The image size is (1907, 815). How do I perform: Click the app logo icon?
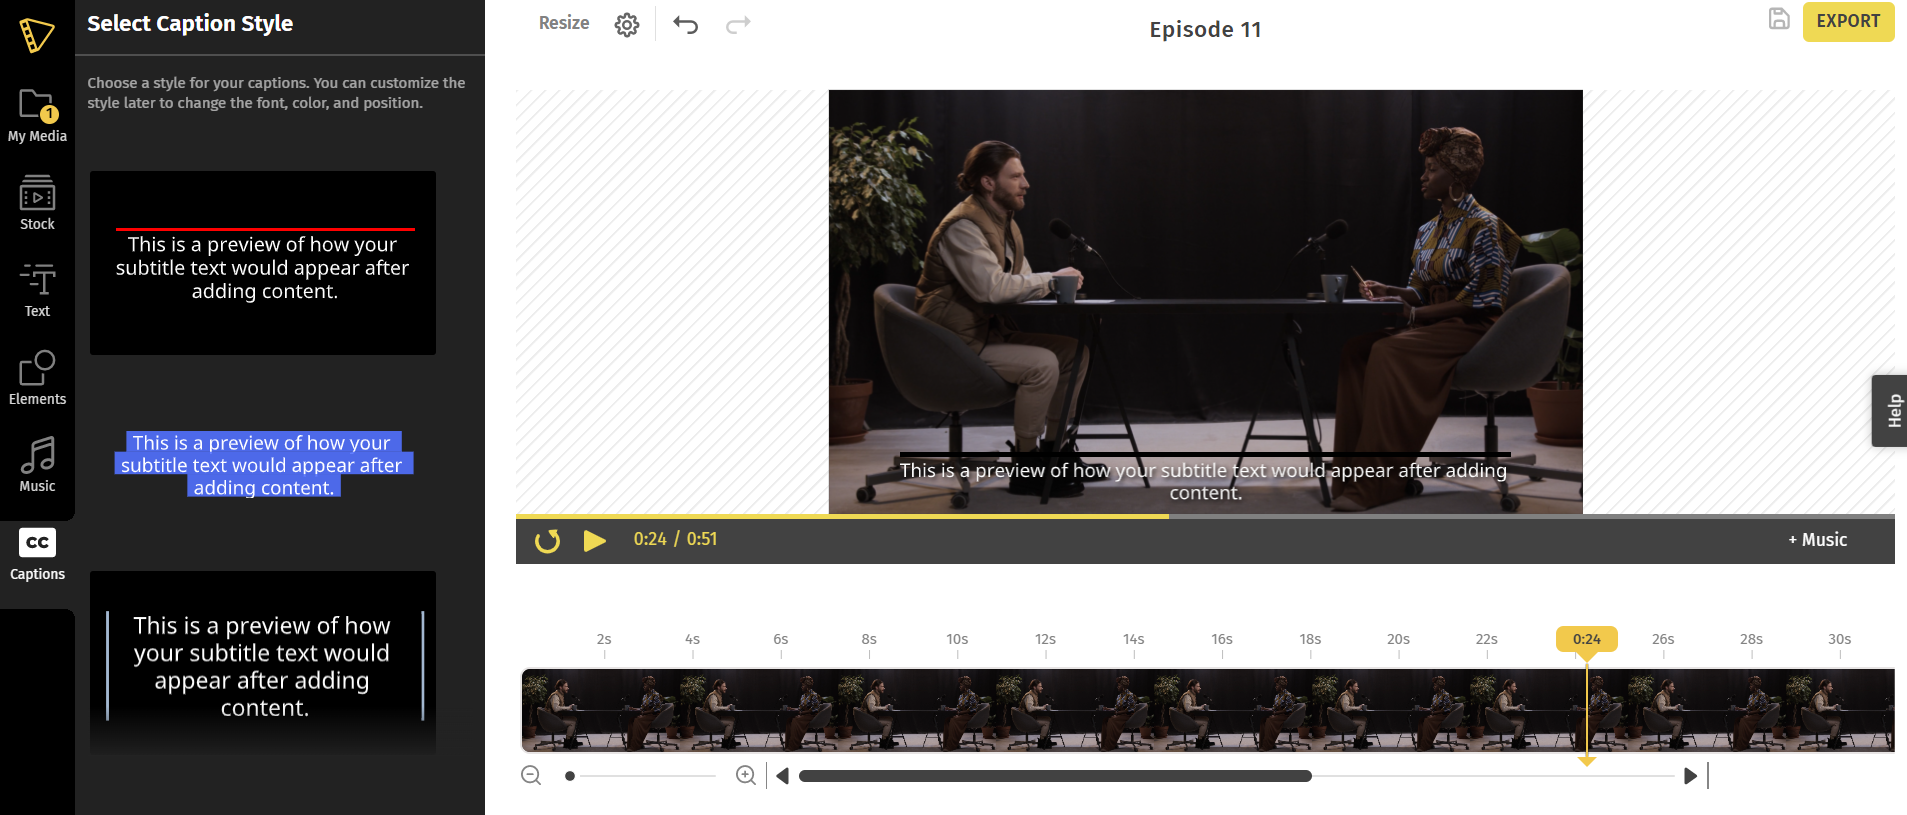tap(36, 35)
